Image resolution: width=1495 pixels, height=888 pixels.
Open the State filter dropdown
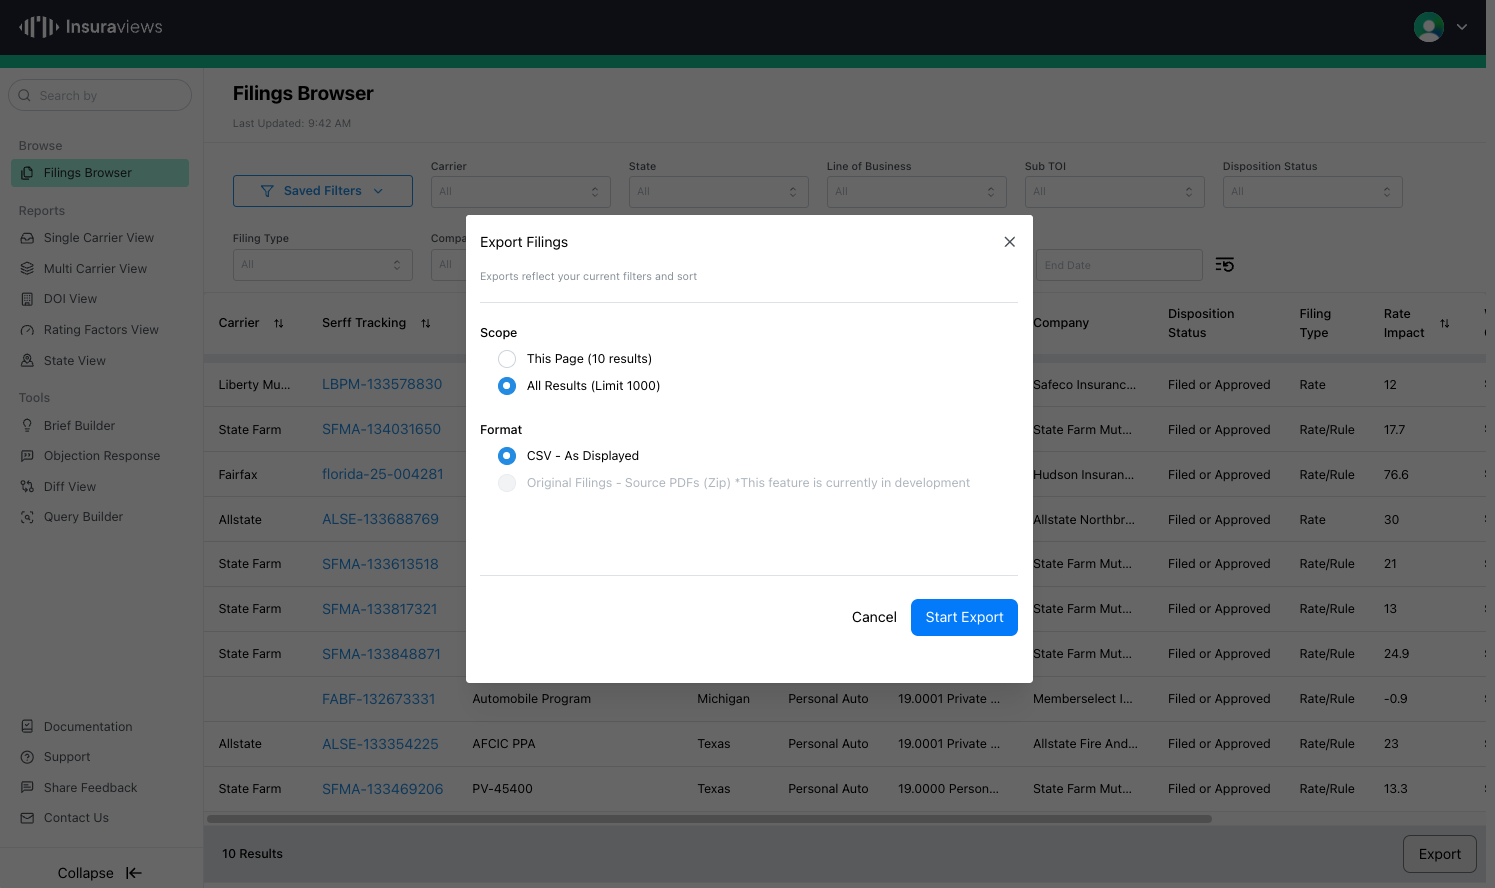(719, 192)
